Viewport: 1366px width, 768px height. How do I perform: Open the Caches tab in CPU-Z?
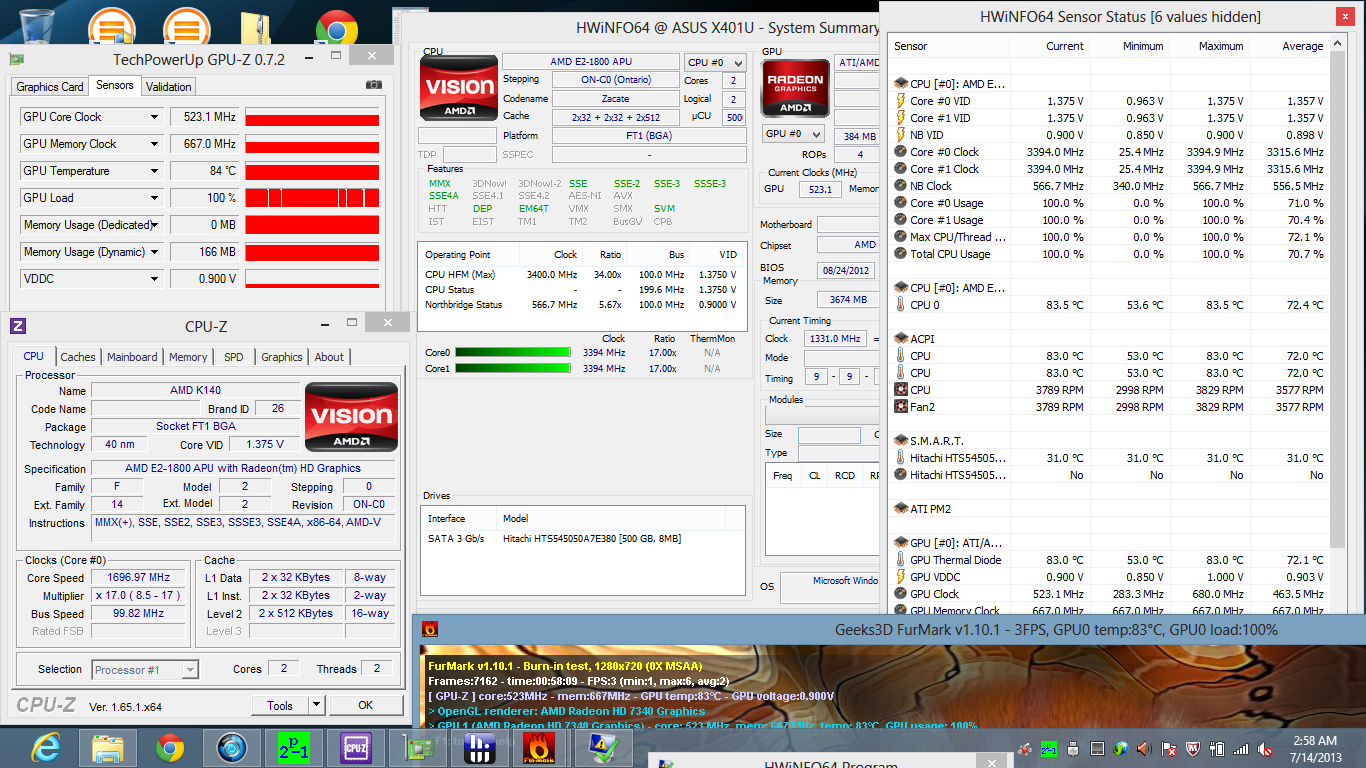pyautogui.click(x=78, y=357)
